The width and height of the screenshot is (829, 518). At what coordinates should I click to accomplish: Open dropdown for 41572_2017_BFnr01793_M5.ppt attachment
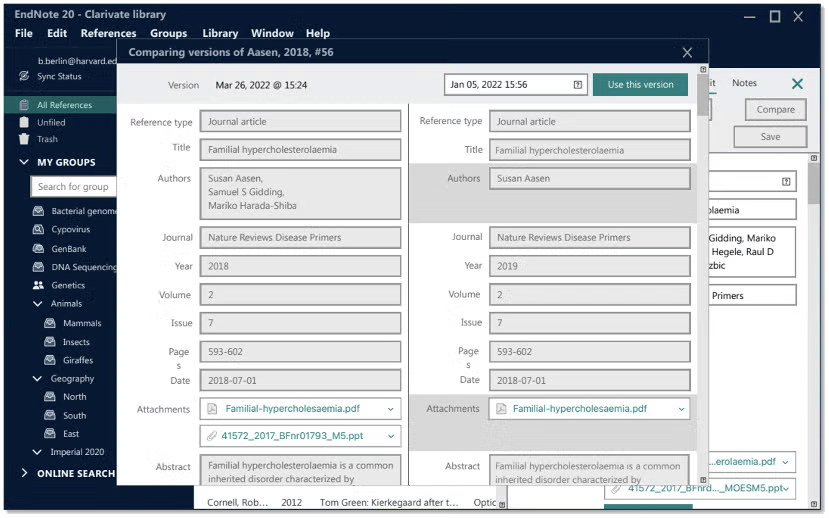(x=391, y=436)
